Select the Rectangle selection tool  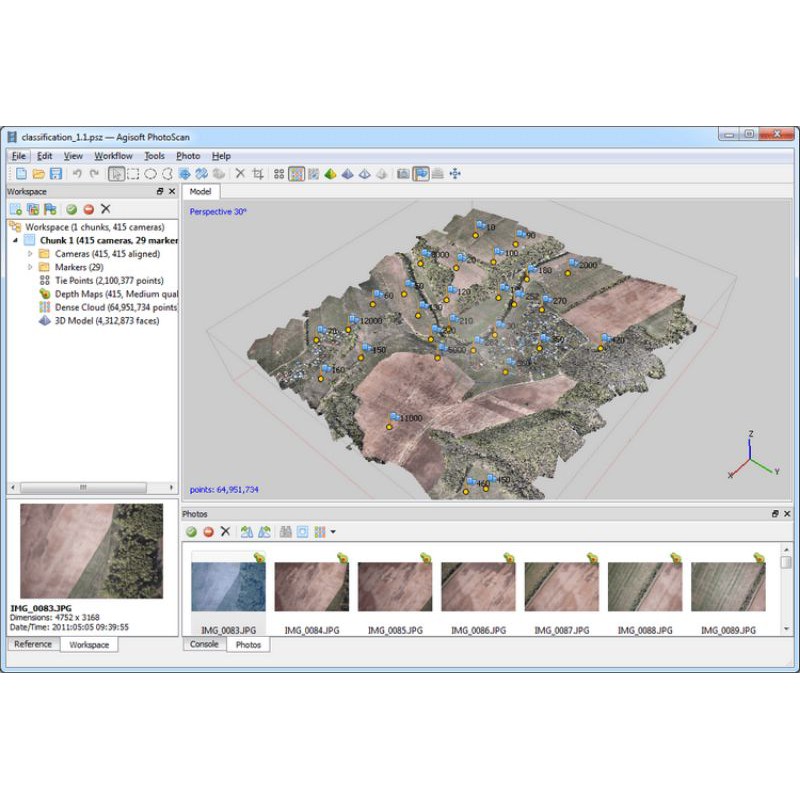click(x=133, y=174)
